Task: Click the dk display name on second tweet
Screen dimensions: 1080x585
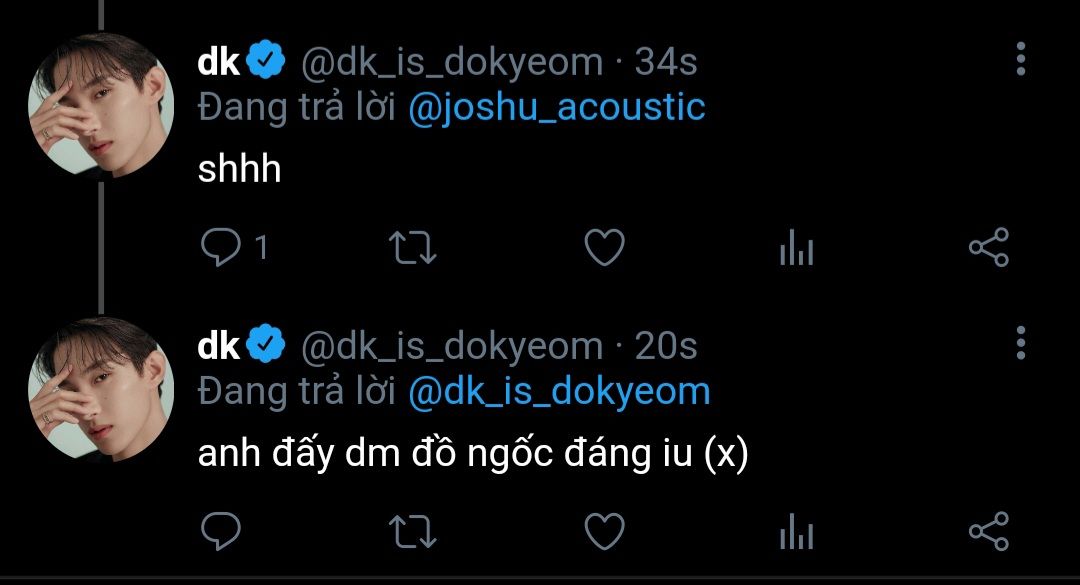Action: pos(219,346)
